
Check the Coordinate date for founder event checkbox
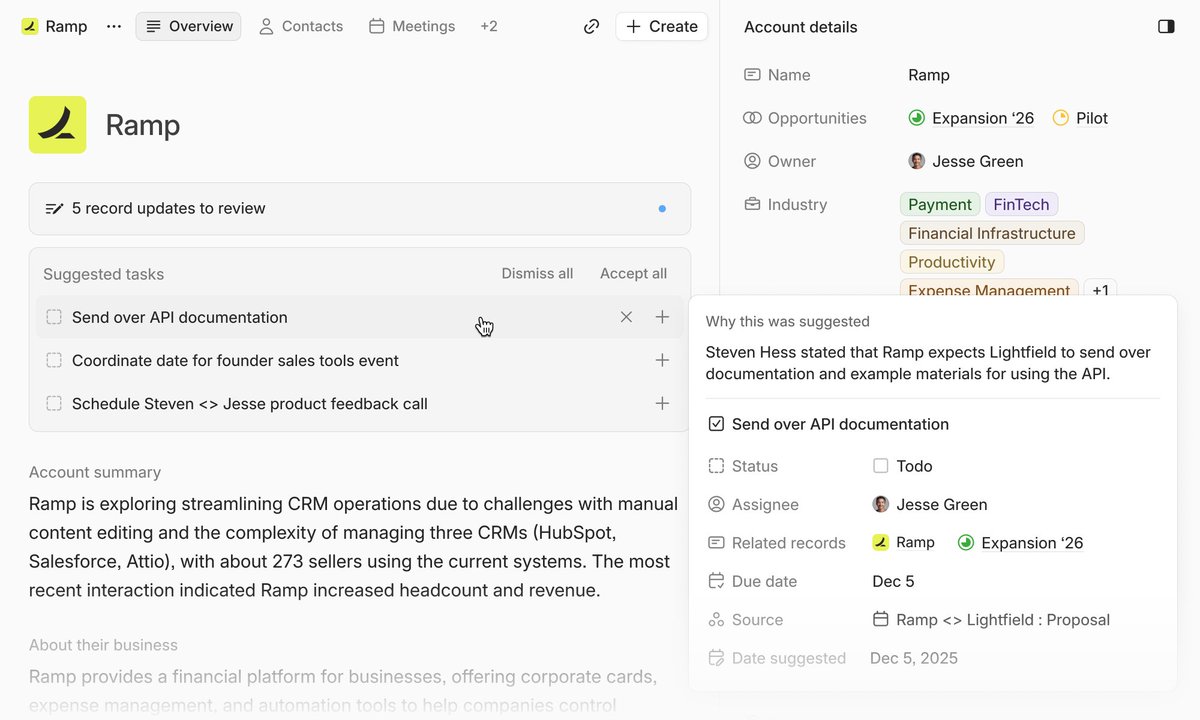click(x=54, y=360)
